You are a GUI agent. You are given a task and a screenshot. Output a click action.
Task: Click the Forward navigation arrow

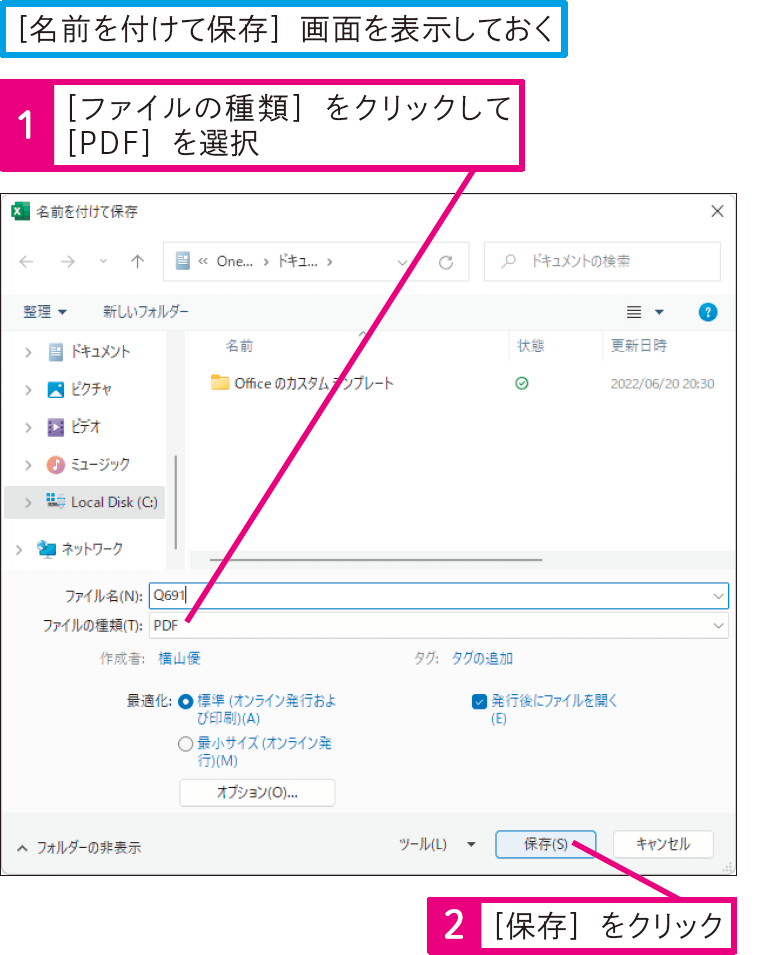click(68, 262)
